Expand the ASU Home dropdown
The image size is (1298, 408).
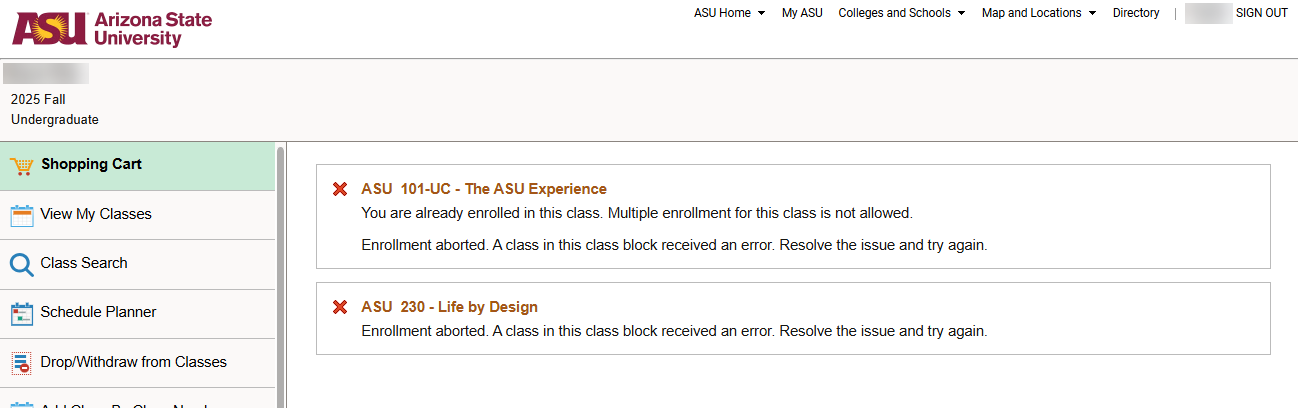tap(729, 13)
